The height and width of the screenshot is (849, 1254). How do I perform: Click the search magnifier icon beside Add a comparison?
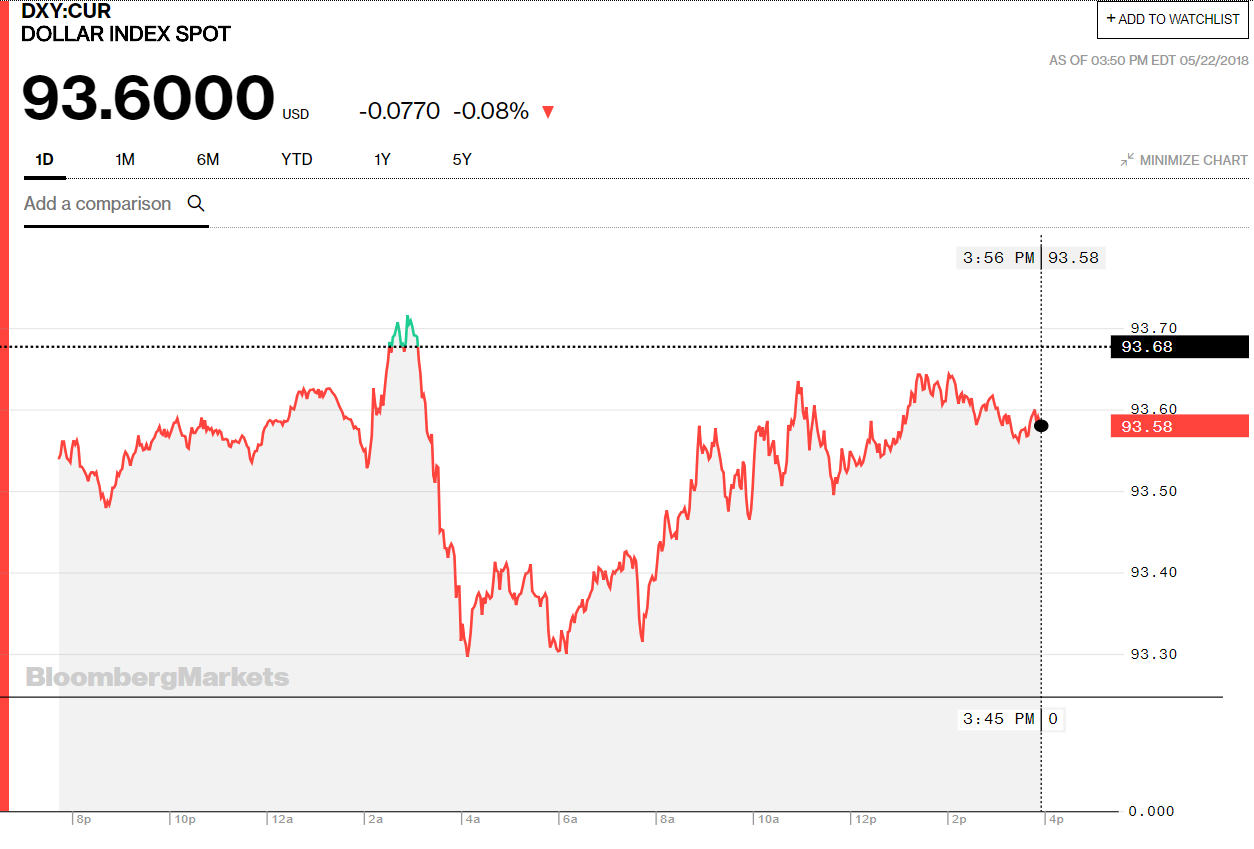coord(196,203)
